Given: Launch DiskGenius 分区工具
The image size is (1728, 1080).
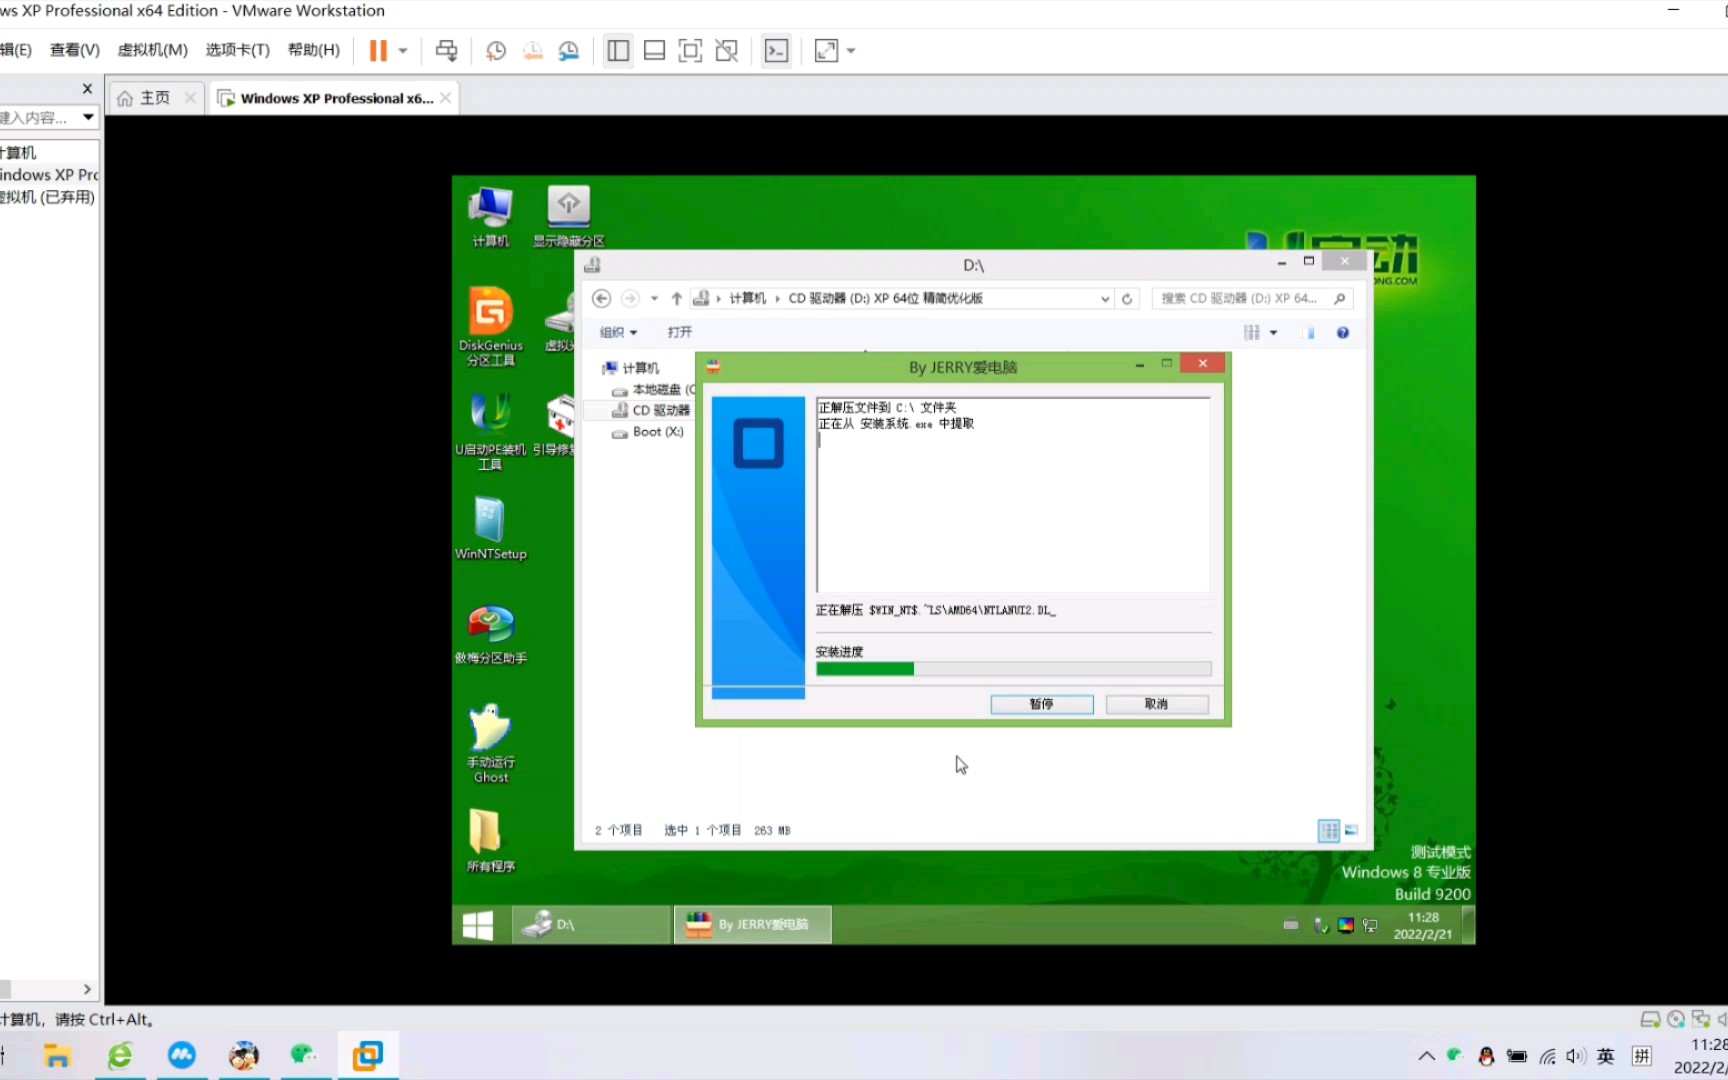Looking at the screenshot, I should pyautogui.click(x=490, y=326).
